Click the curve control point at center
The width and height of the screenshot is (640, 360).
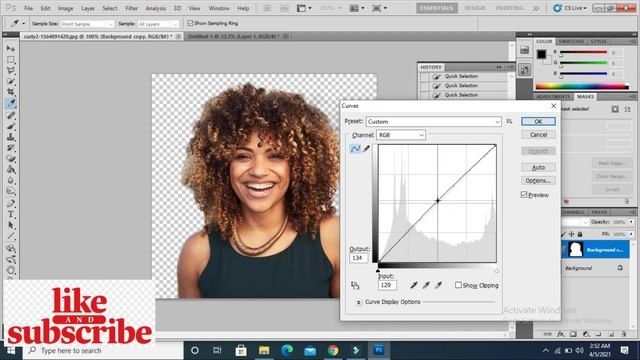point(438,200)
